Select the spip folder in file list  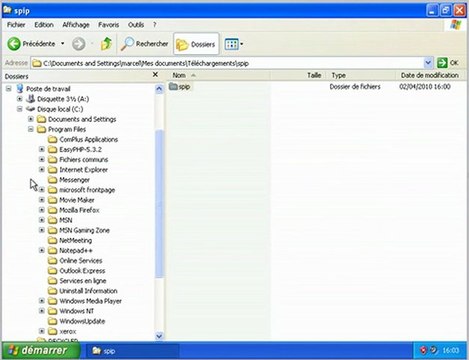pyautogui.click(x=180, y=87)
